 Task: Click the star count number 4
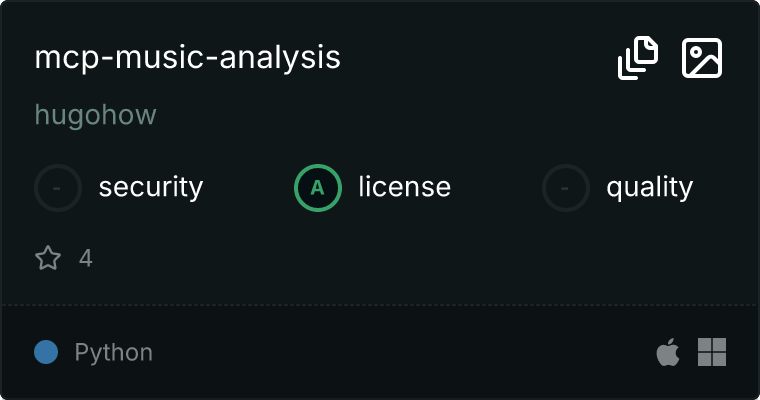click(x=86, y=259)
